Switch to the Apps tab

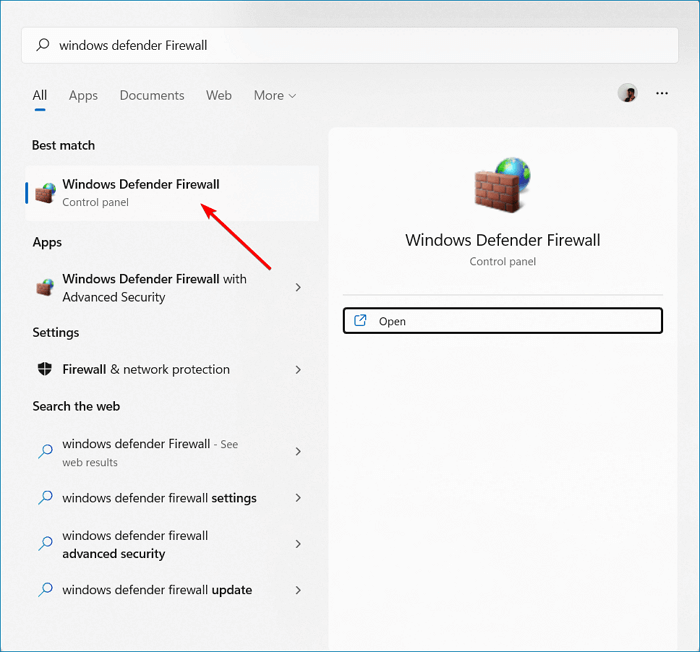point(83,96)
